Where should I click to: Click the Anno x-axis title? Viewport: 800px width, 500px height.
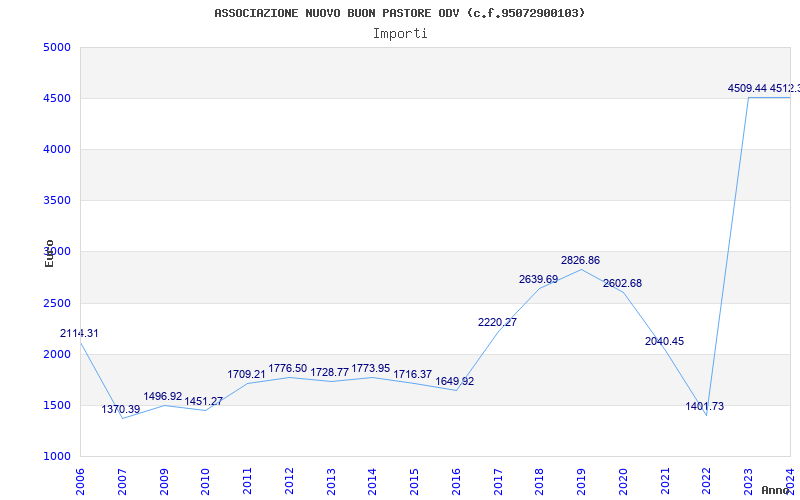click(774, 490)
